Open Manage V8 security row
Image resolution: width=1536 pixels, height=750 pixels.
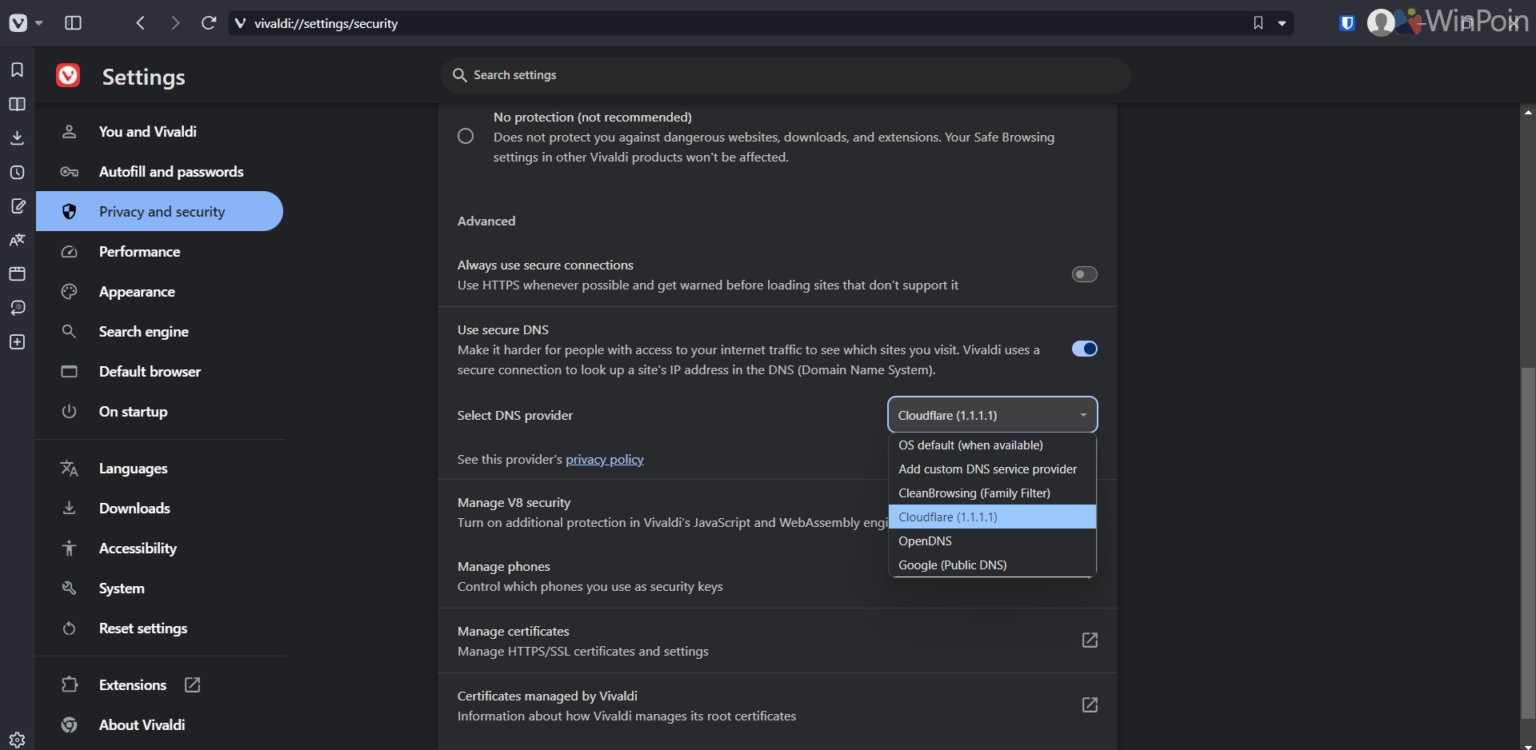(778, 512)
